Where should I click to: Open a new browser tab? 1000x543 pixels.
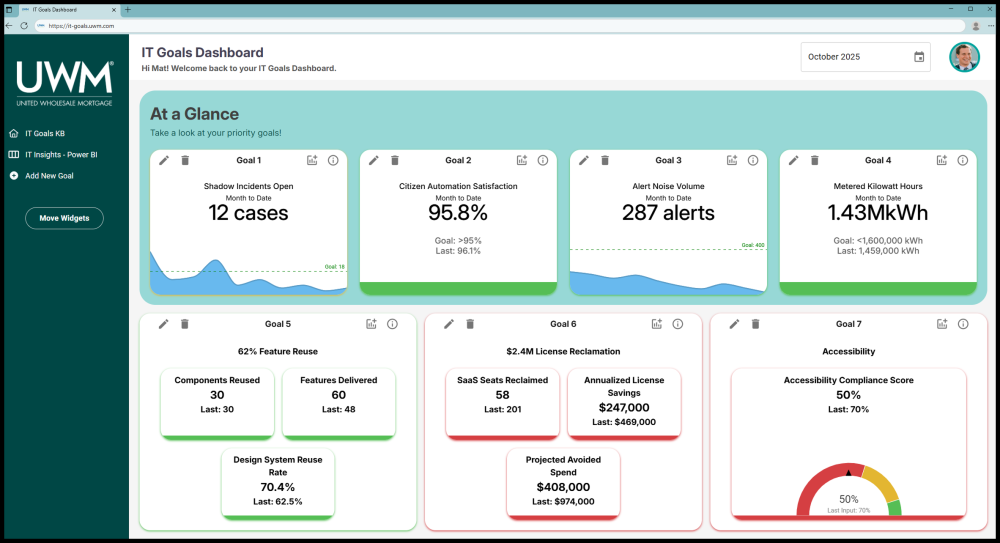pyautogui.click(x=128, y=10)
